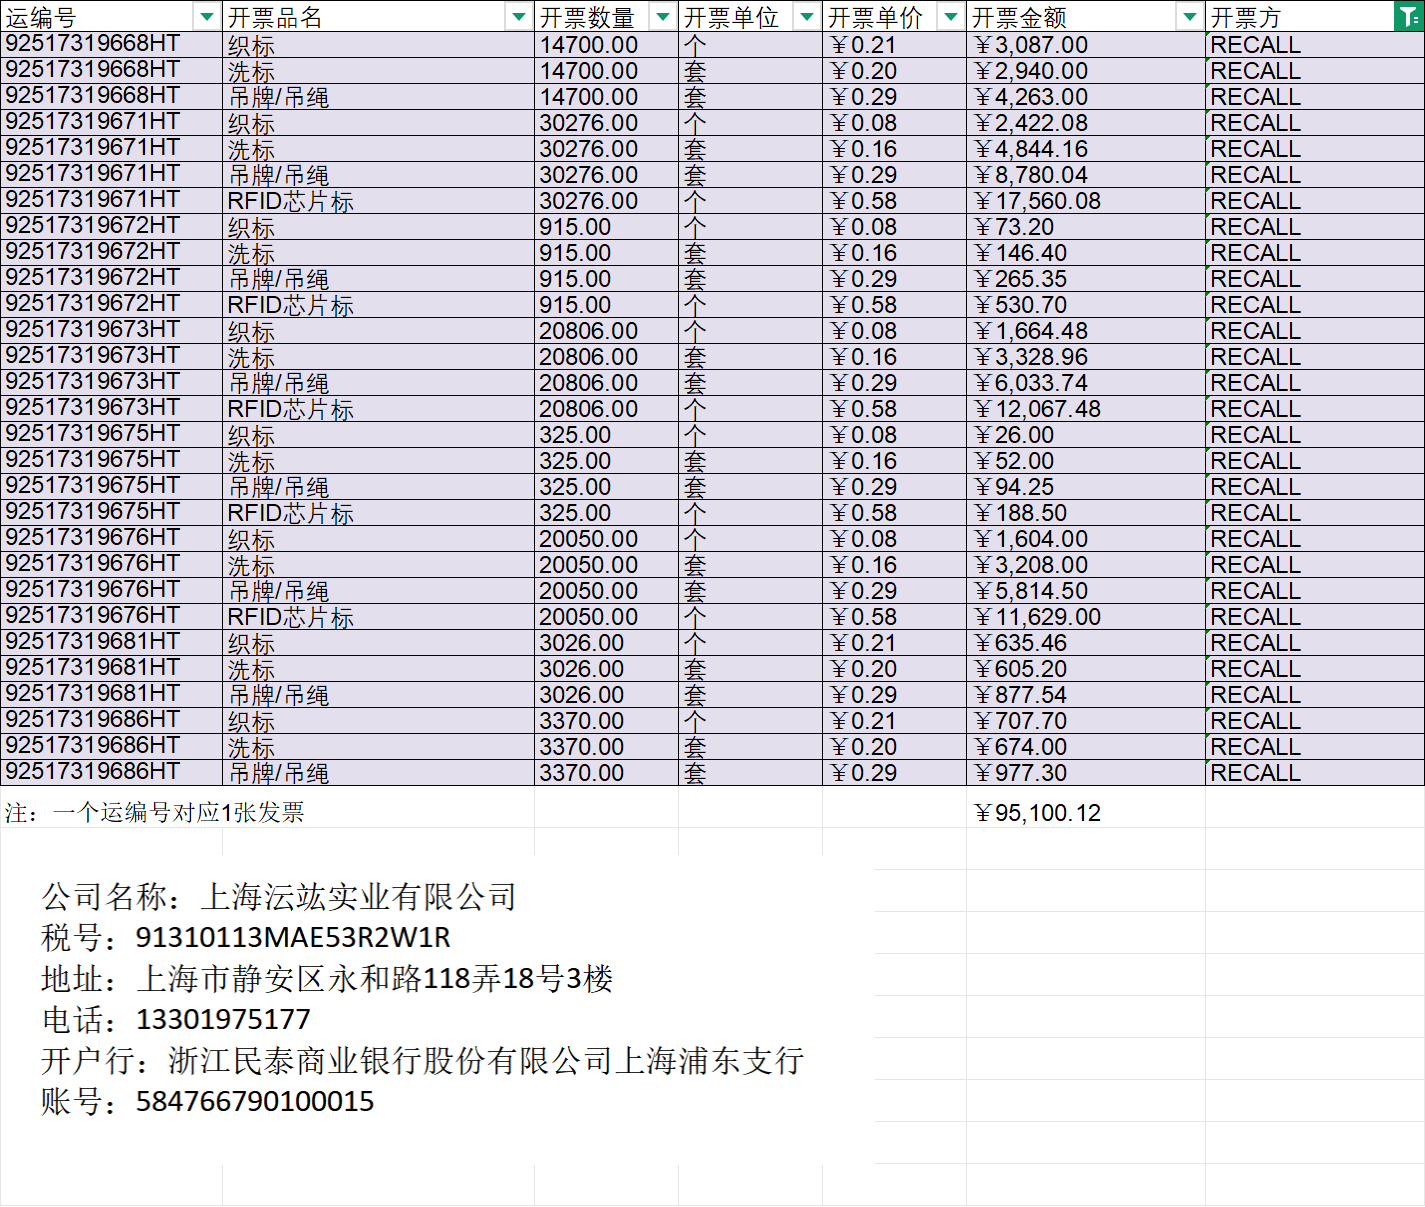The width and height of the screenshot is (1425, 1207).
Task: Click the note cell about 一个运编号对应1张发票
Action: (x=155, y=813)
